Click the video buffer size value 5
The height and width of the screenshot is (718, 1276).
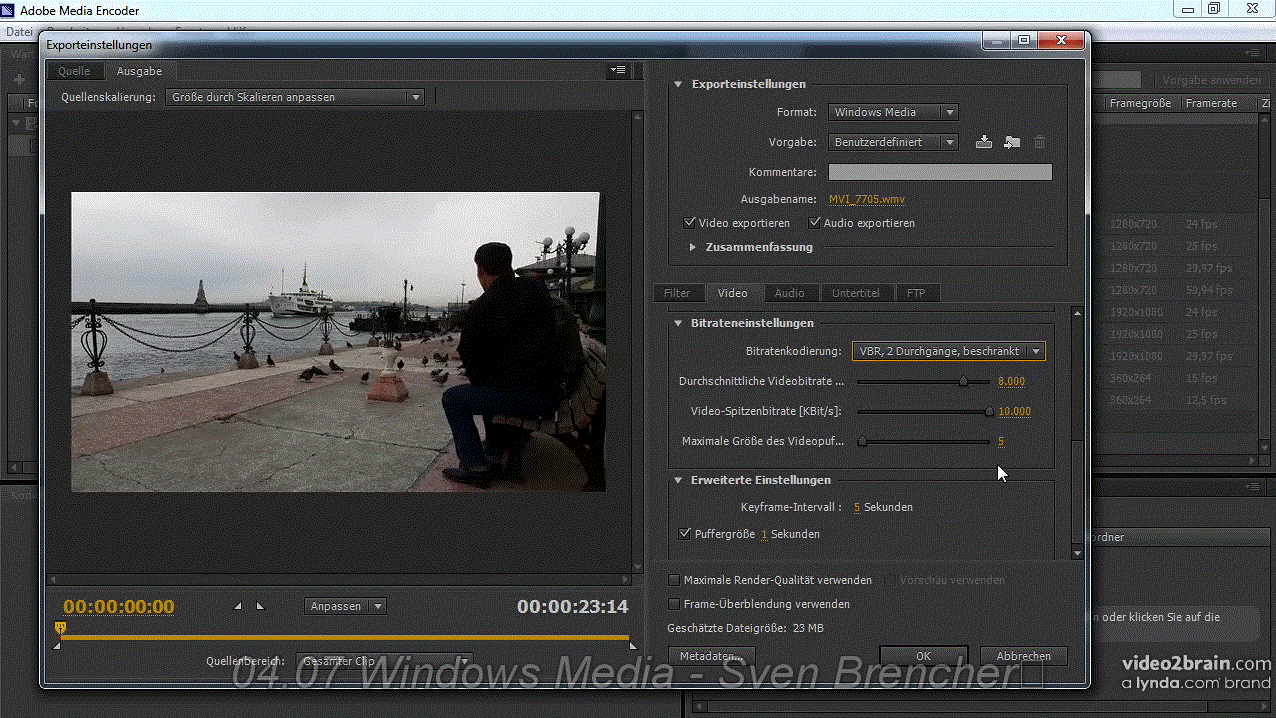(1001, 441)
